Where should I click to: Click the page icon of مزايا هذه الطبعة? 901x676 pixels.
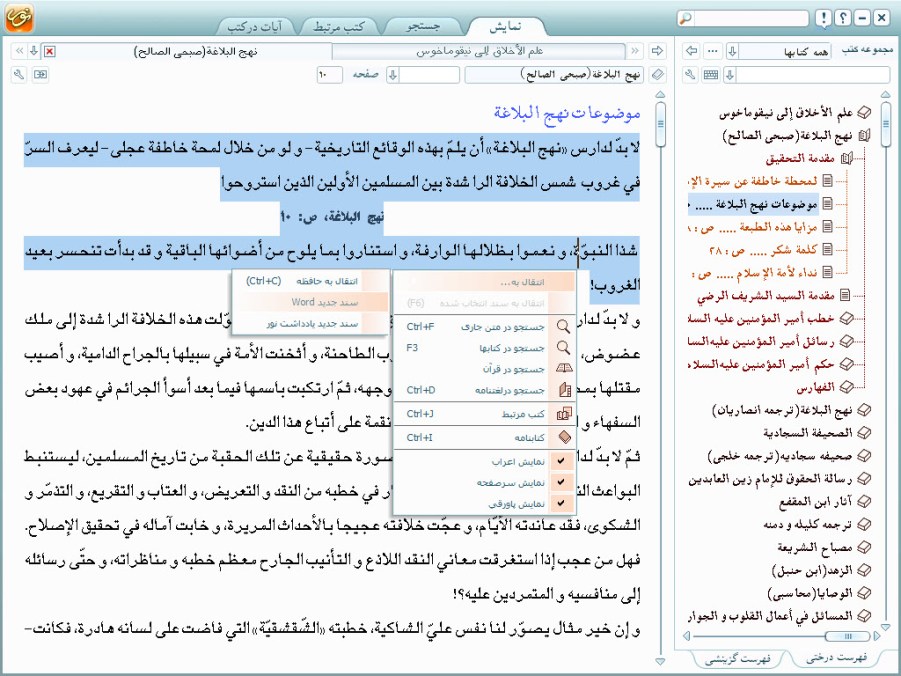827,226
